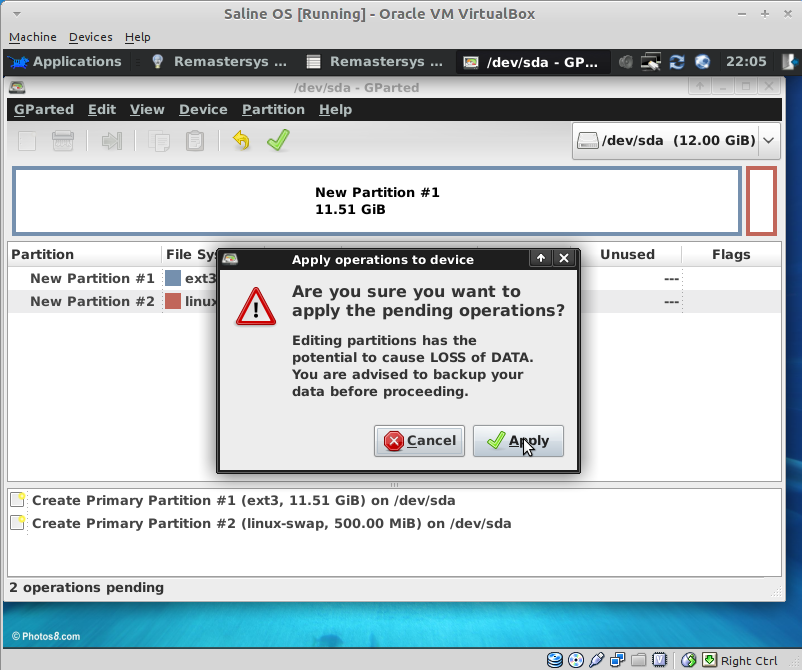This screenshot has height=670, width=802.
Task: Click the Partition column header
Action: (84, 254)
